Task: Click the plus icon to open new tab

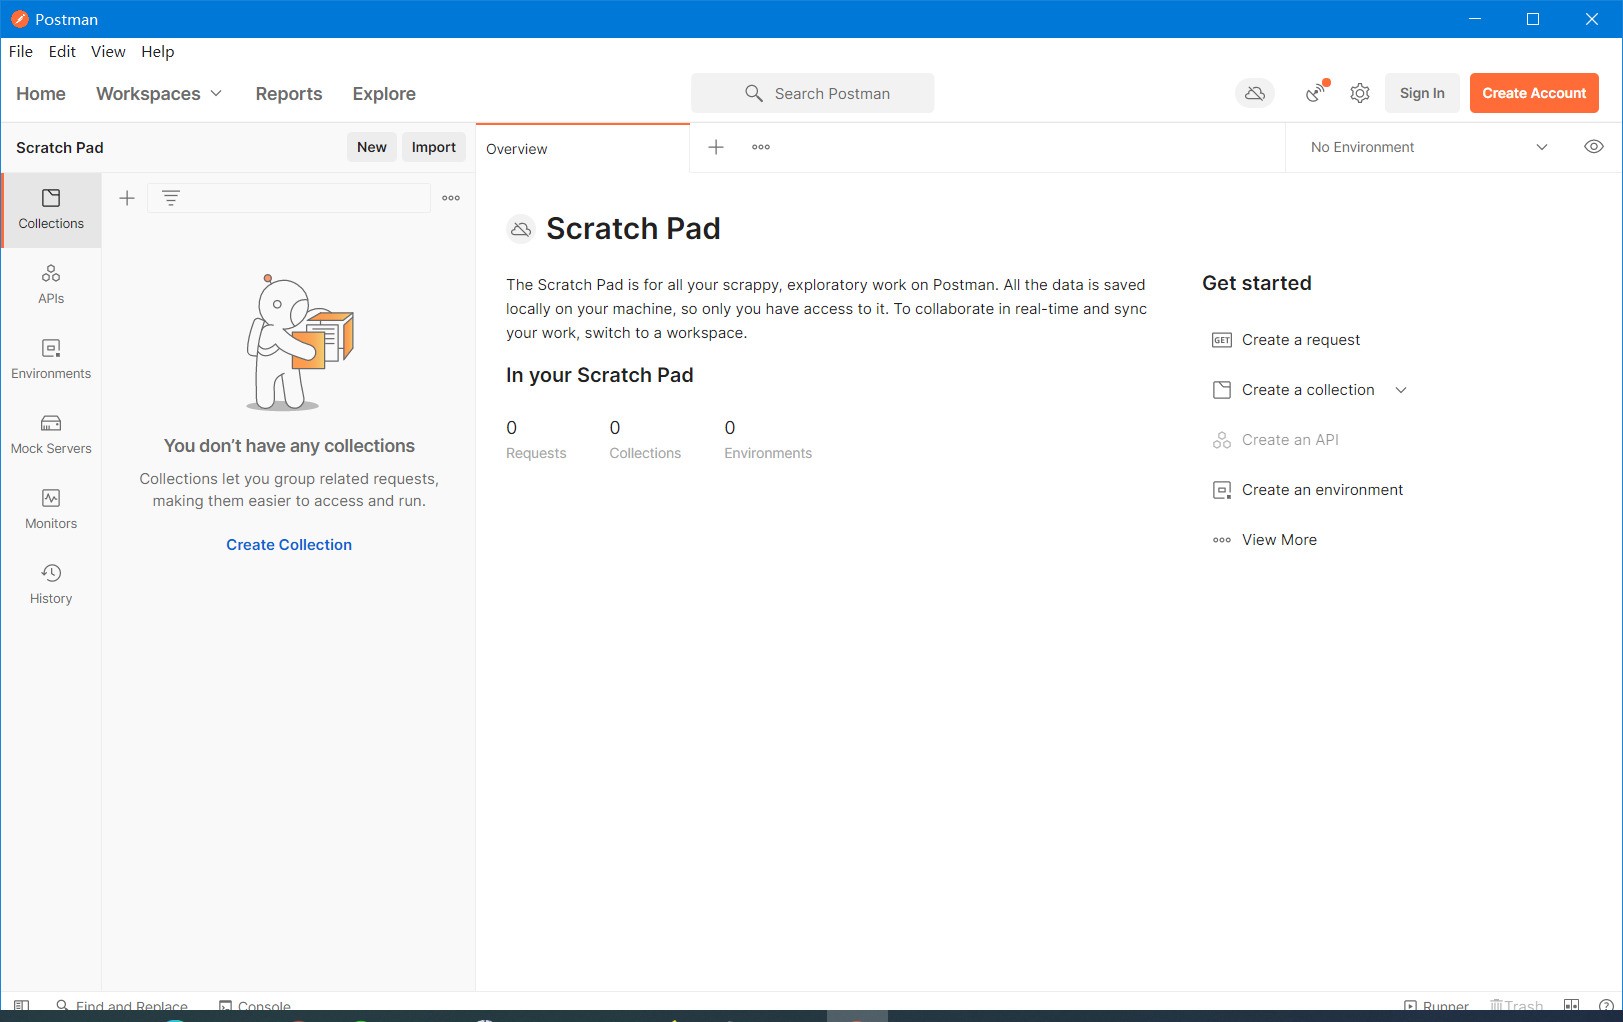Action: (716, 147)
